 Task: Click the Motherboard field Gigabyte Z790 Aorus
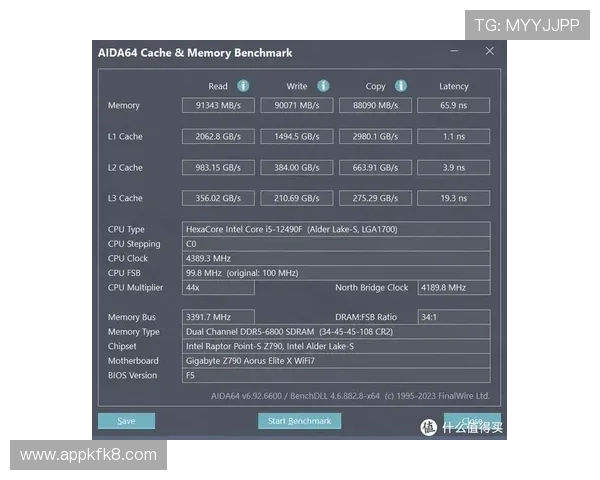tap(336, 361)
